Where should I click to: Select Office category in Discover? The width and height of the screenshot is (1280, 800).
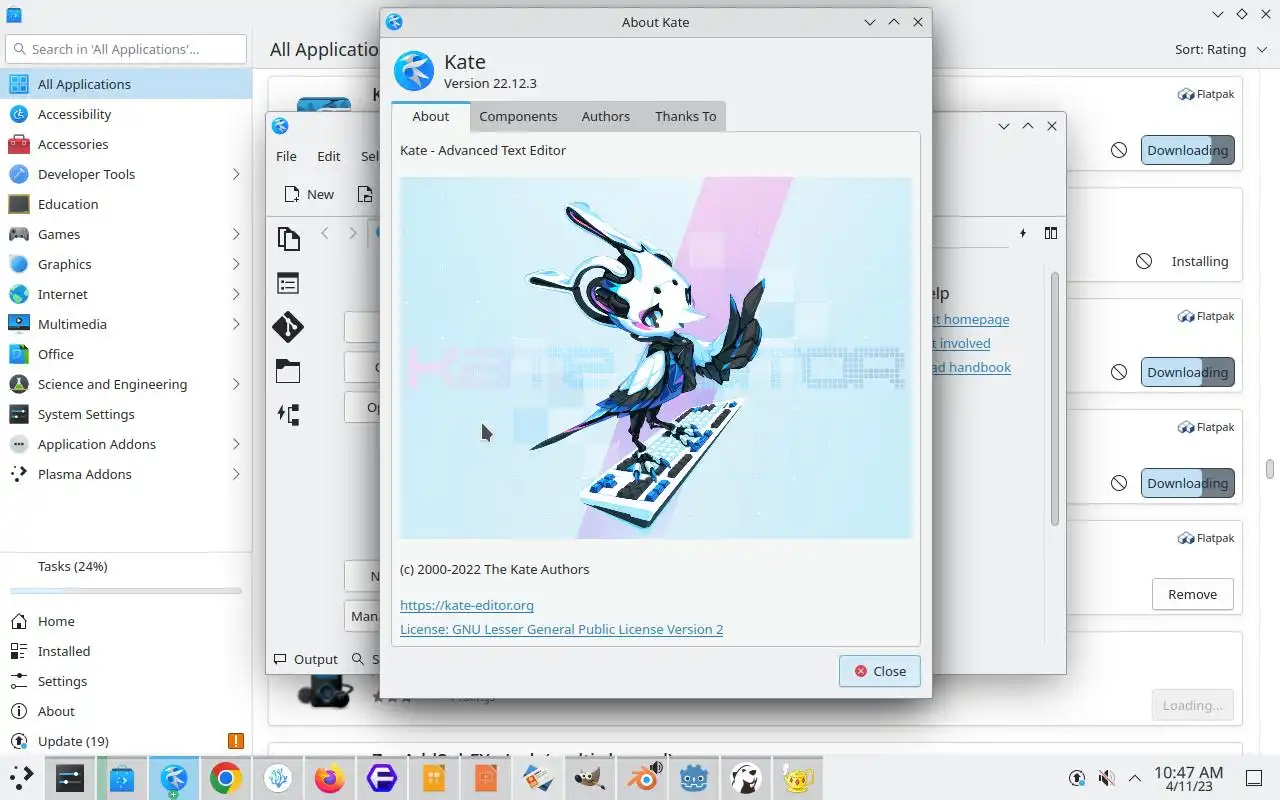tap(126, 354)
